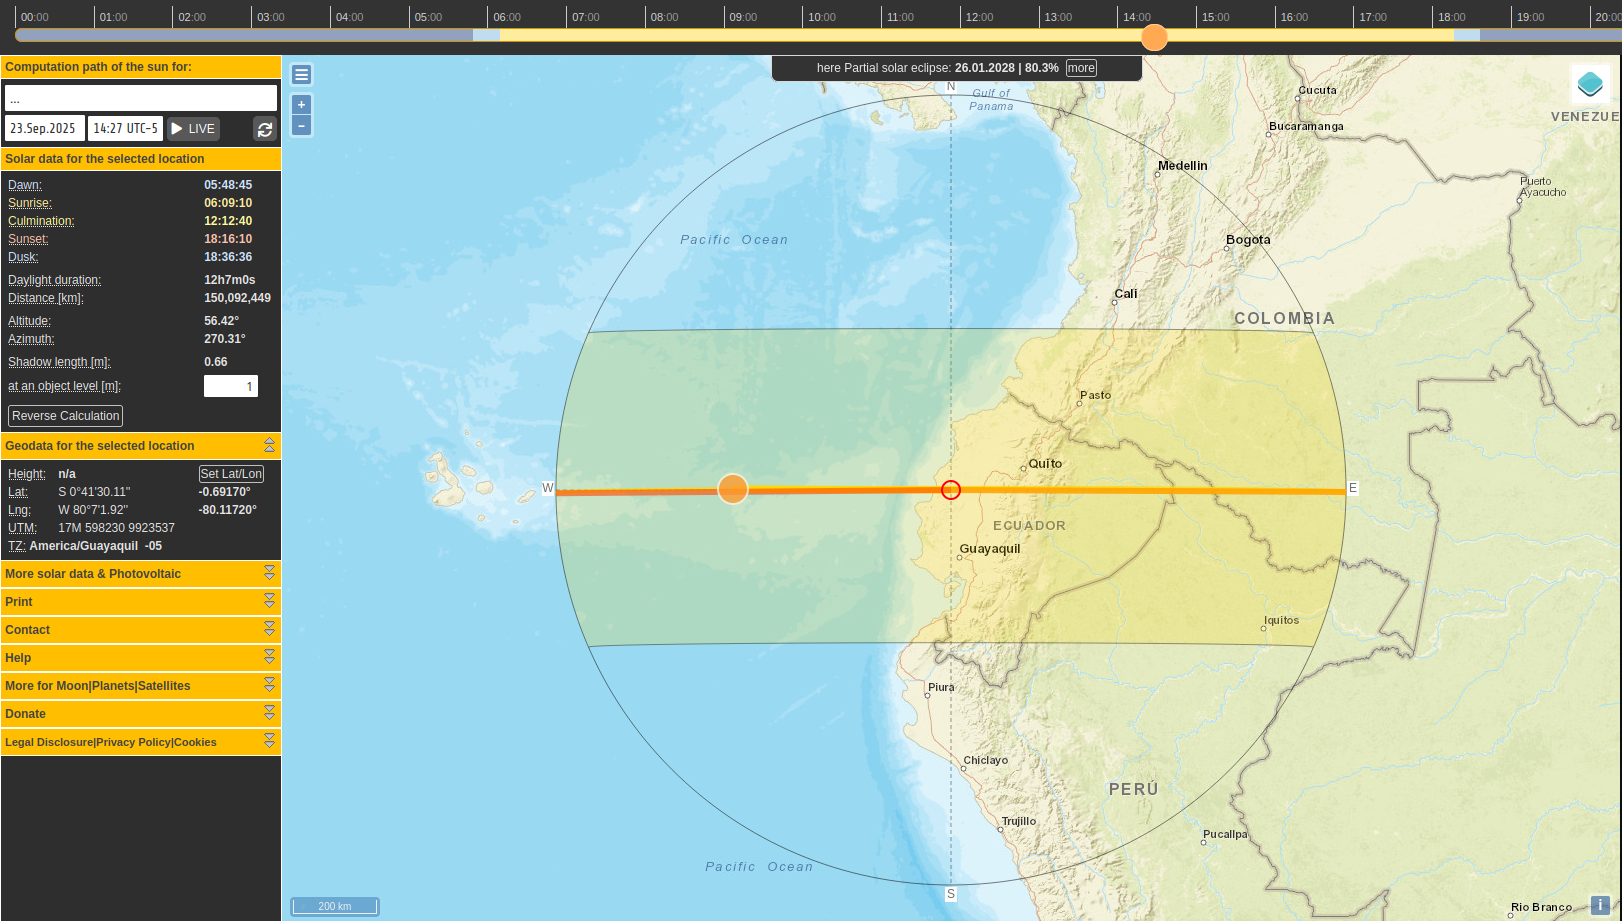Zoom in the map with plus button
Image resolution: width=1622 pixels, height=921 pixels.
[x=301, y=104]
